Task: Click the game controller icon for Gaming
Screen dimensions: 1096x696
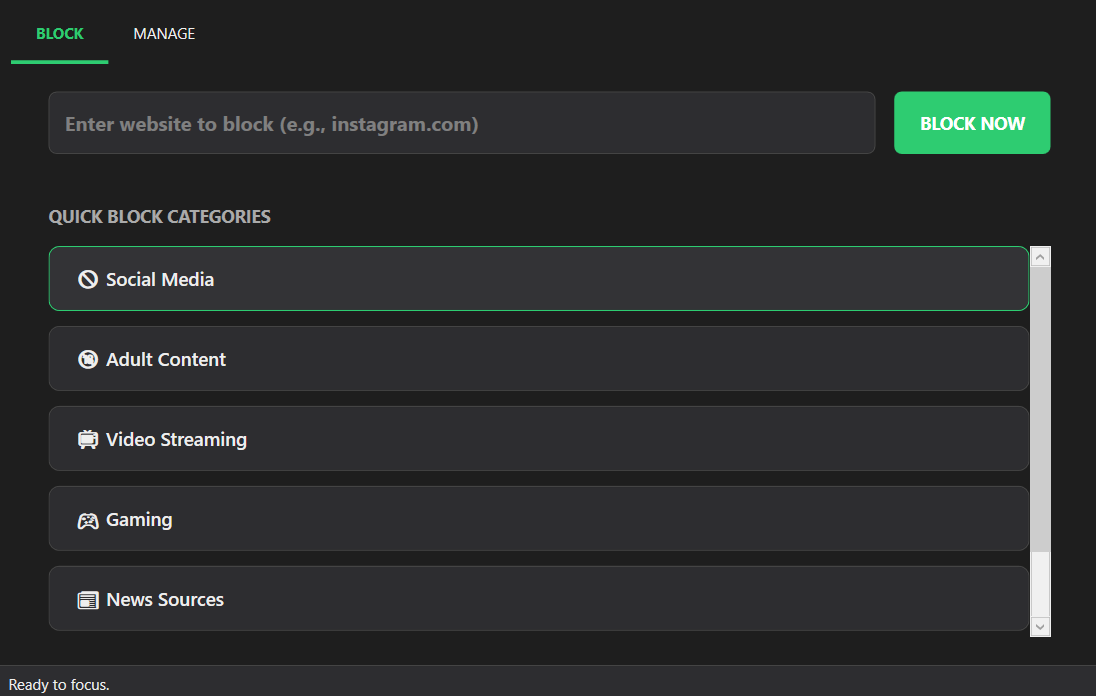Action: [88, 520]
